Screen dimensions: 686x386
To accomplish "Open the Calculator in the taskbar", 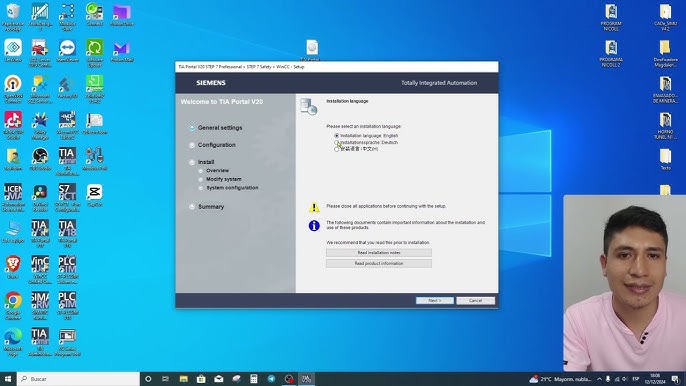I will point(254,379).
